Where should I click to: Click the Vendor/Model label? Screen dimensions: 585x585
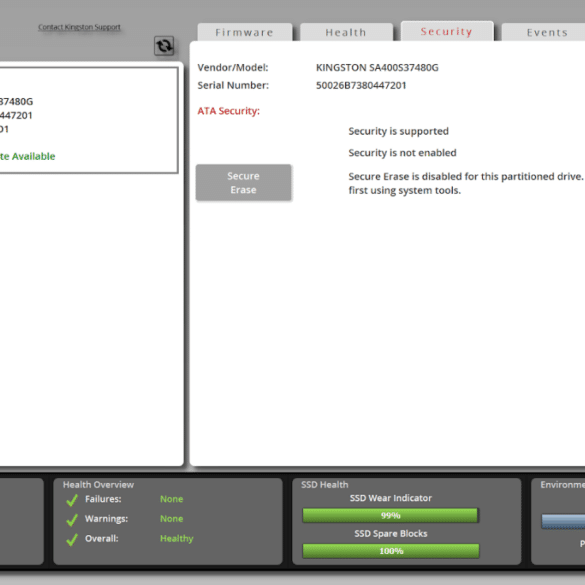tap(233, 68)
